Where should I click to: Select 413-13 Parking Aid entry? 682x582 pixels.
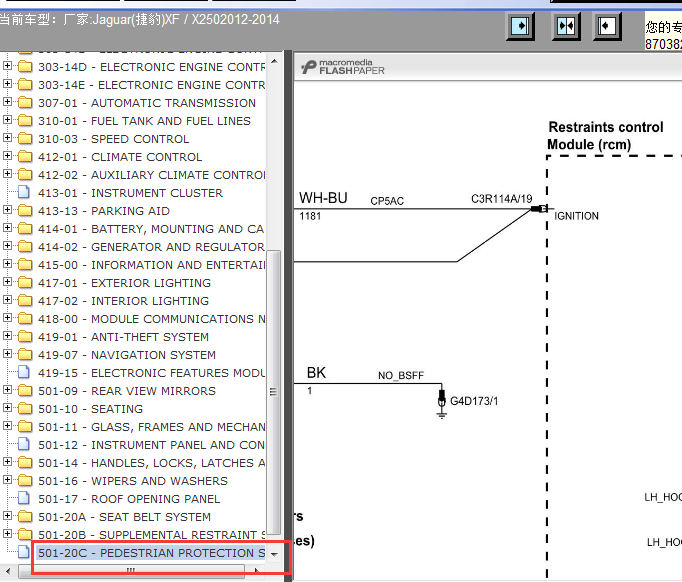coord(104,211)
